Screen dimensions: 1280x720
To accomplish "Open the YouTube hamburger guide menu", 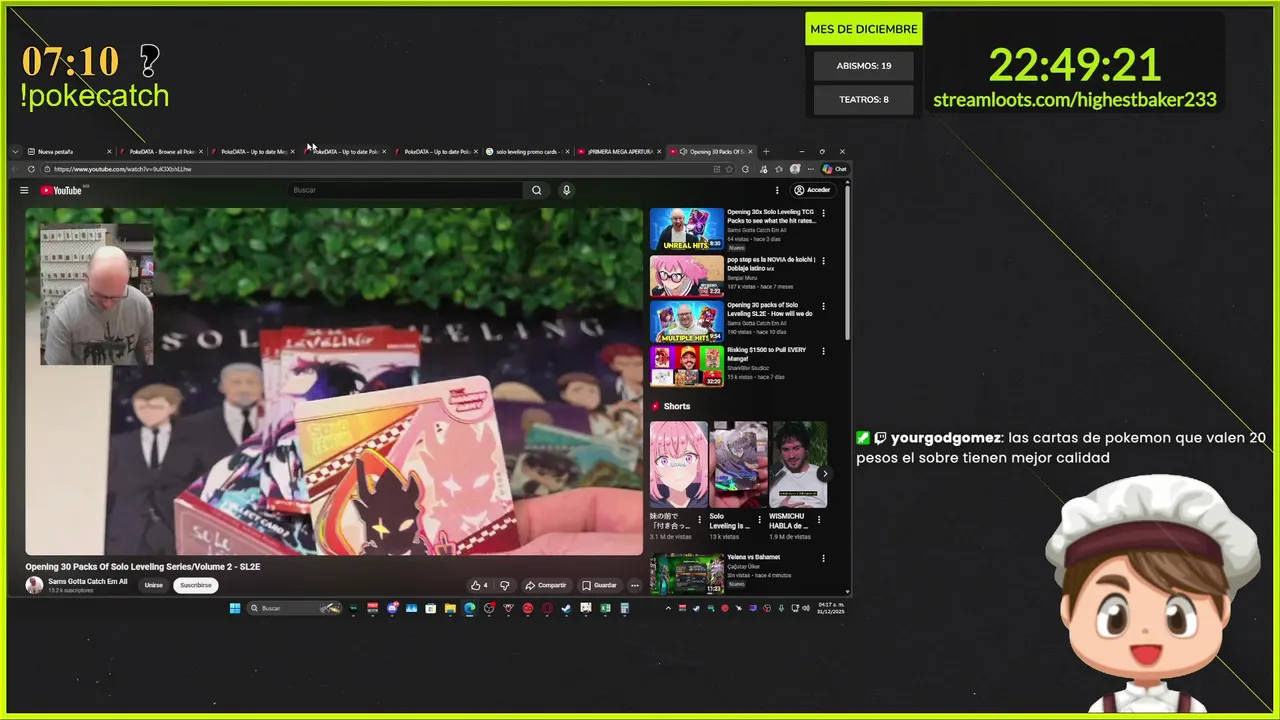I will pyautogui.click(x=24, y=190).
